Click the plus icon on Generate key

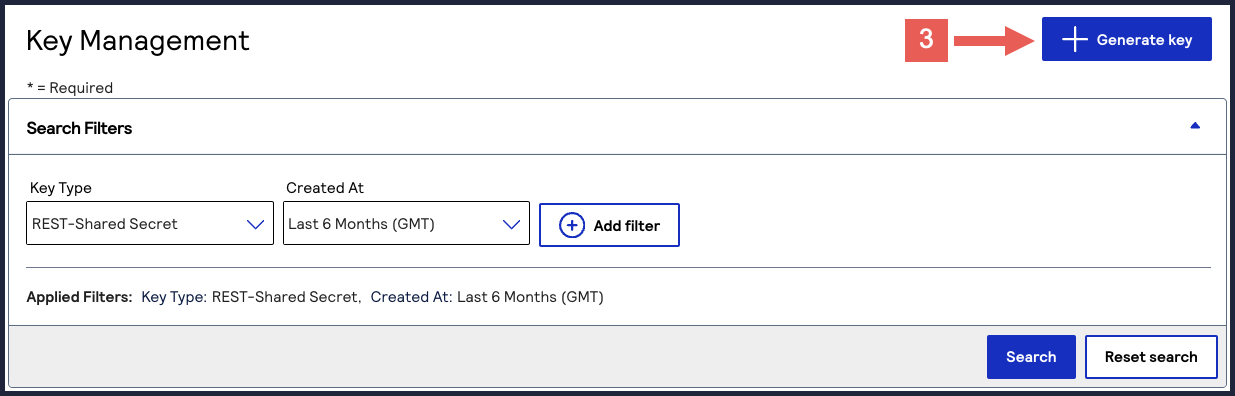pyautogui.click(x=1074, y=40)
